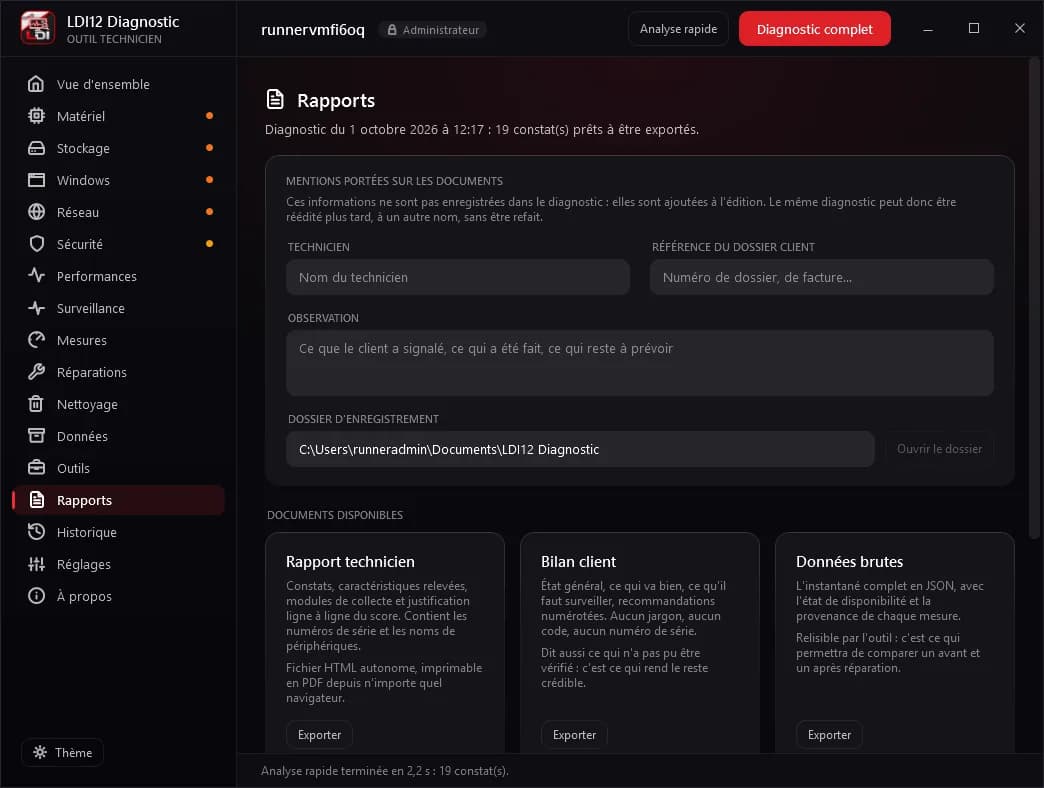Navigate to Performances section
Viewport: 1044px width, 788px height.
118,276
